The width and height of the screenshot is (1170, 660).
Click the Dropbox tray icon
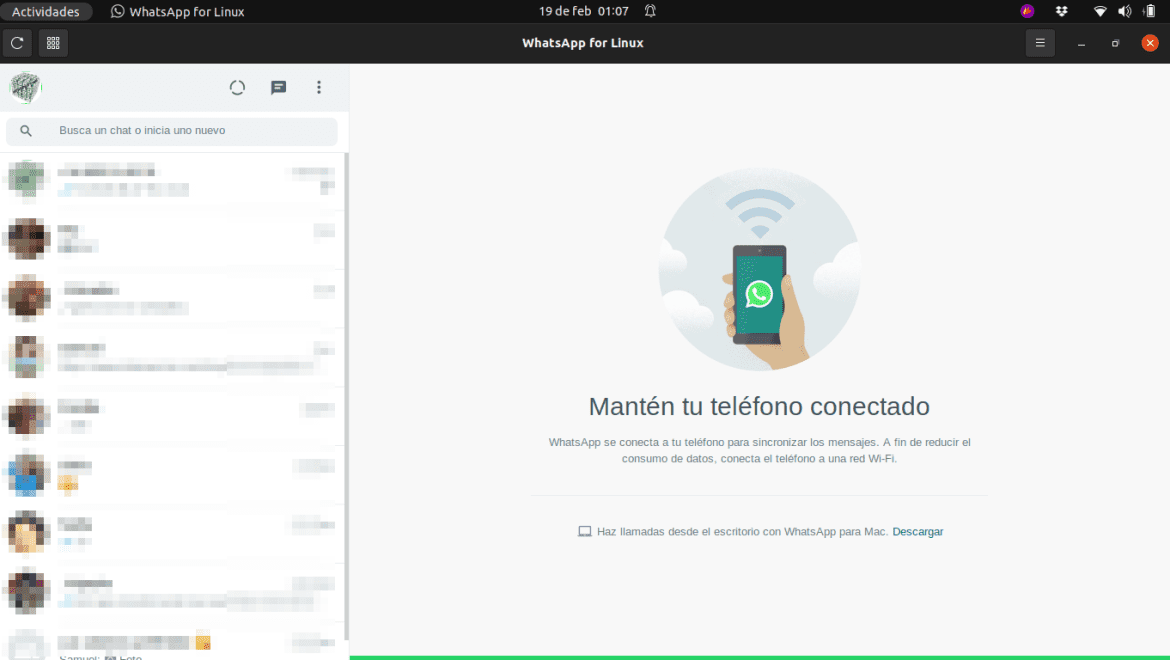[x=1061, y=11]
